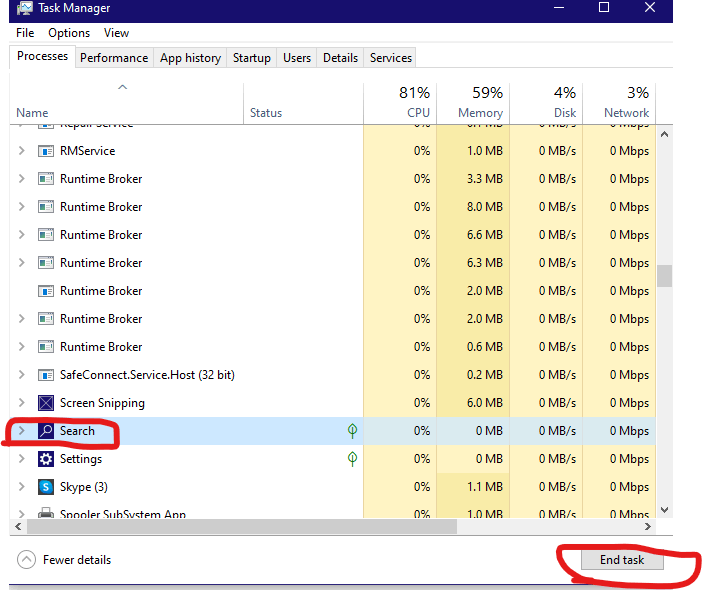Switch to the Services tab
The image size is (703, 590).
click(x=391, y=58)
